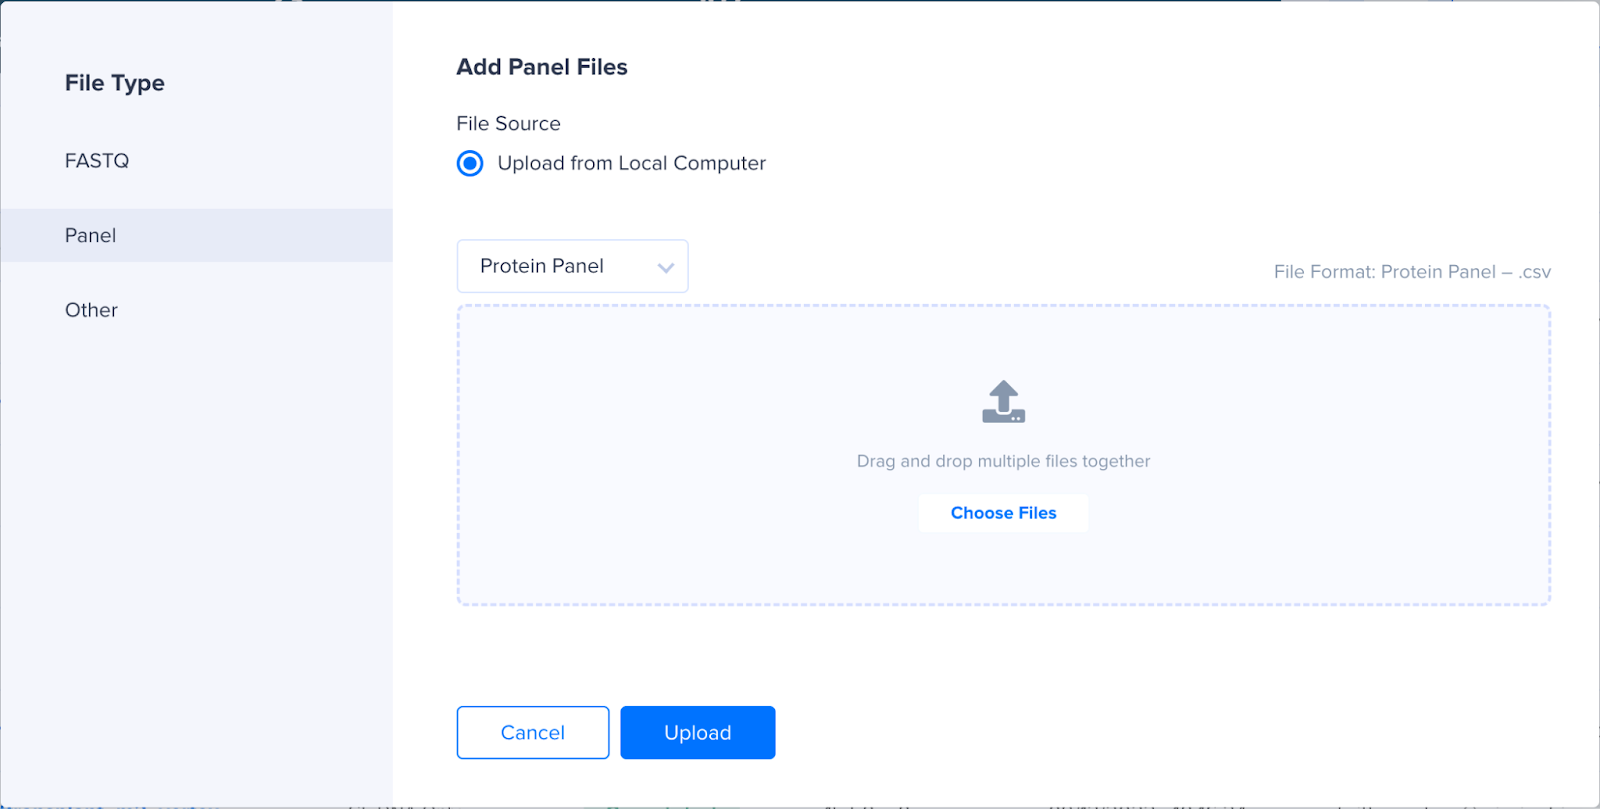Viewport: 1600px width, 809px height.
Task: Click the Add Panel Files heading
Action: pyautogui.click(x=542, y=67)
